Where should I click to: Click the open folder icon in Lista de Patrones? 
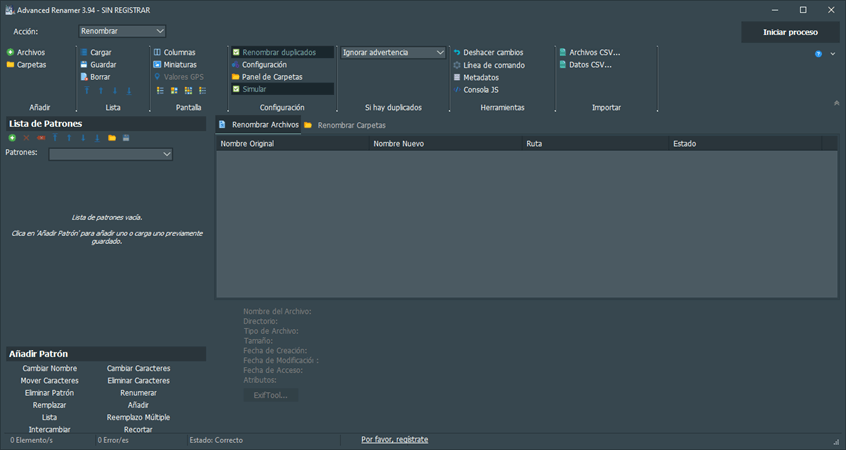tap(112, 138)
